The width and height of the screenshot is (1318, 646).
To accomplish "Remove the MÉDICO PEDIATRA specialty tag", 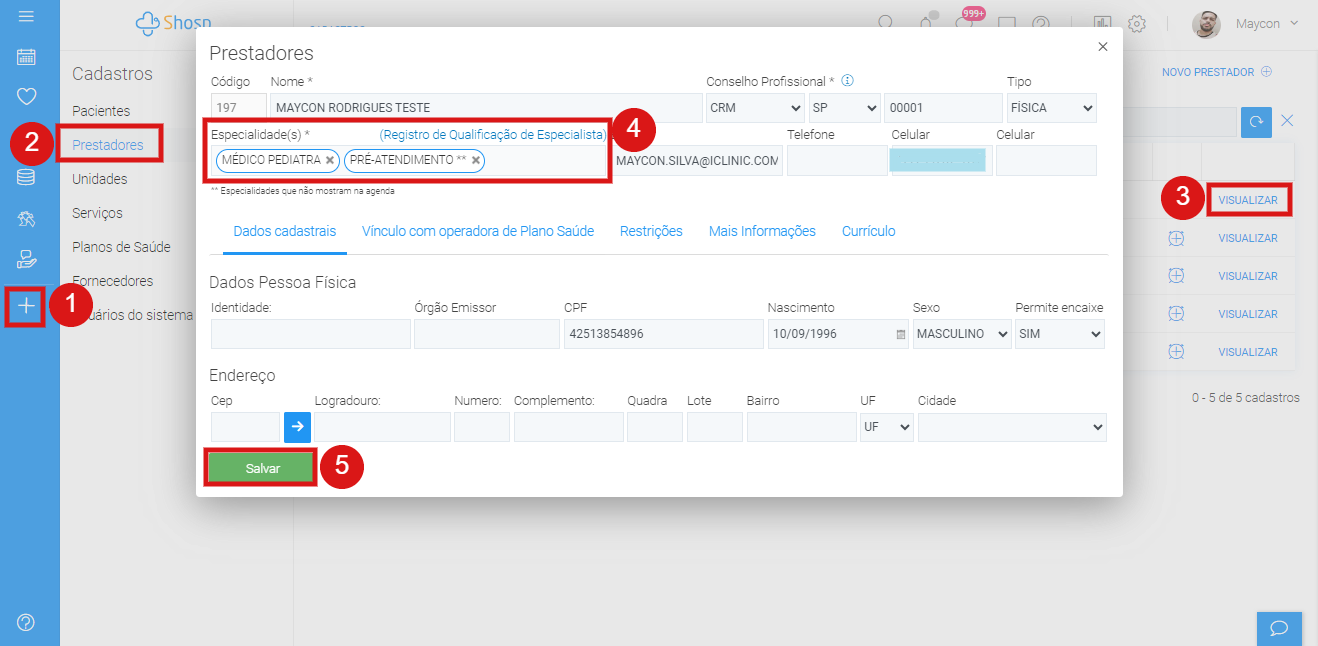I will [330, 160].
